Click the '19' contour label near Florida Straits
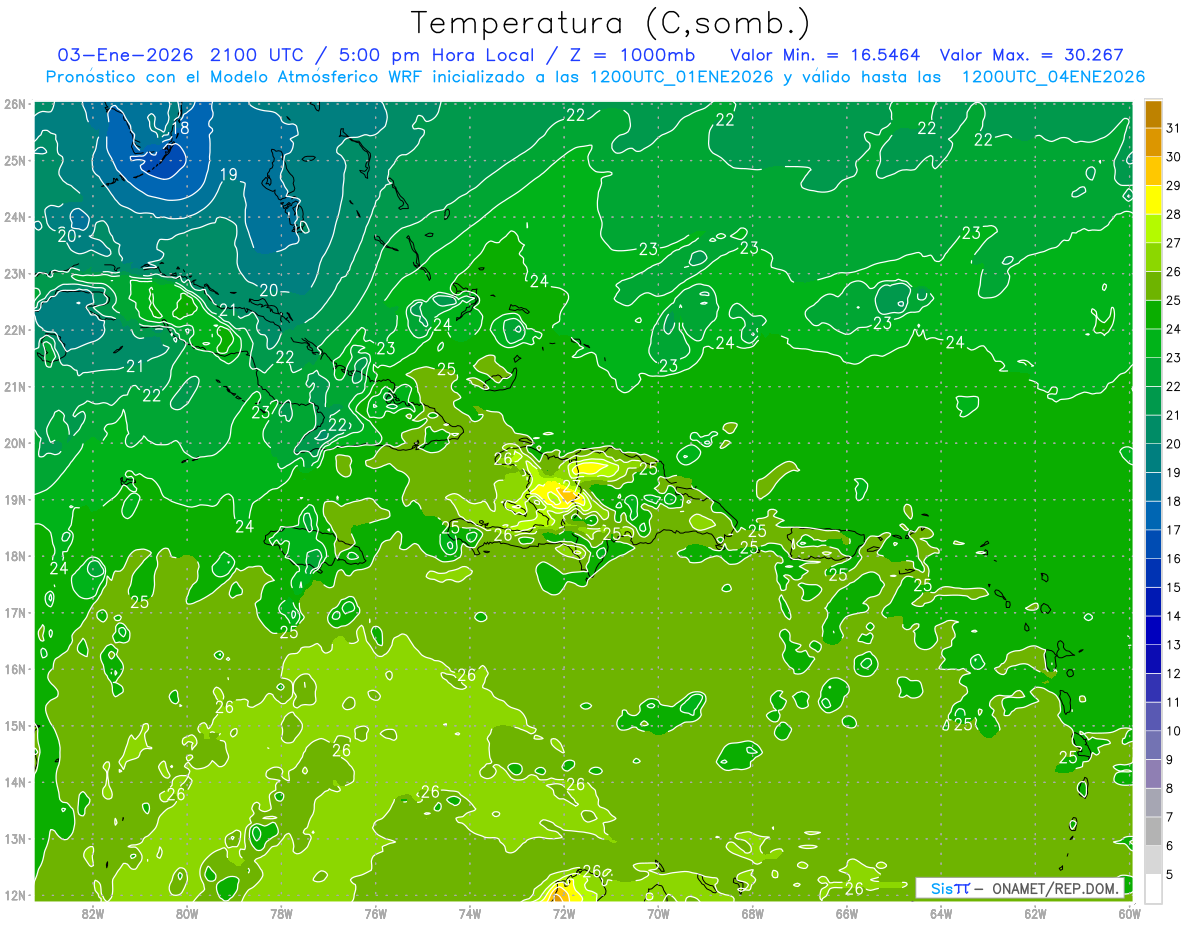Viewport: 1200px width, 927px height. tap(228, 175)
